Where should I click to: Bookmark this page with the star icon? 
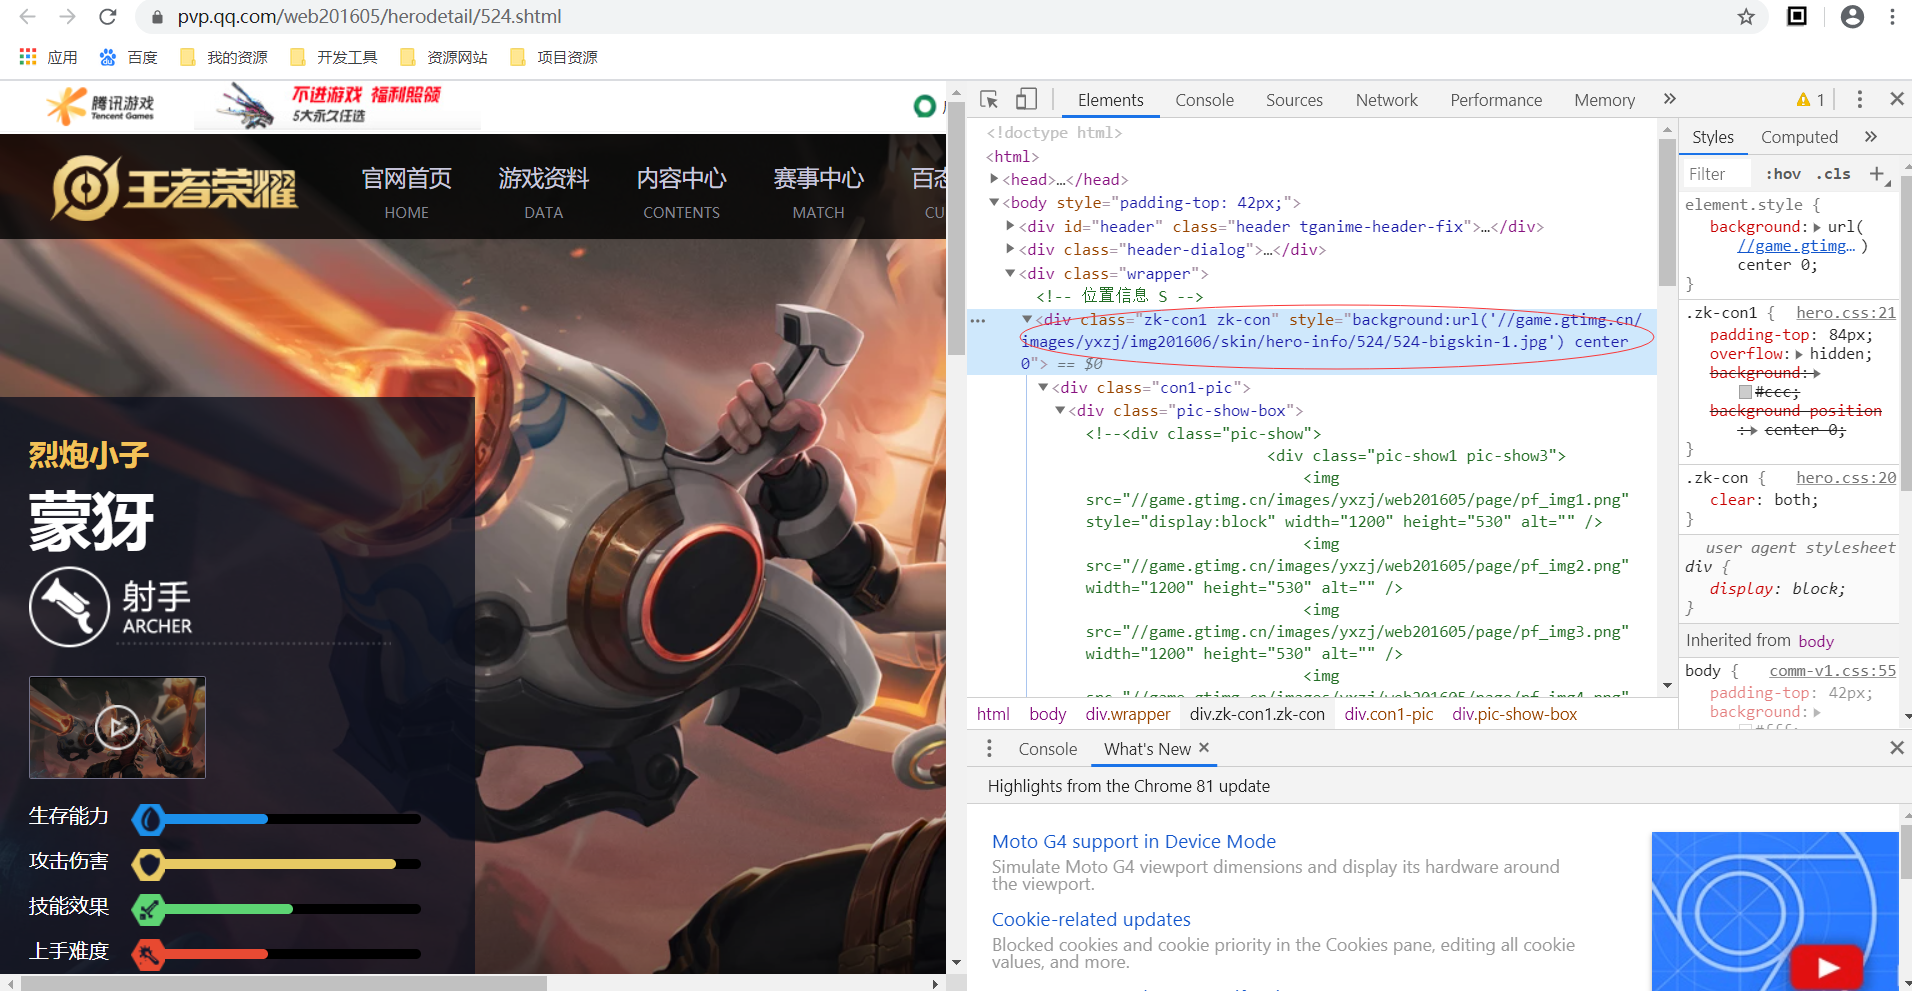click(x=1746, y=17)
